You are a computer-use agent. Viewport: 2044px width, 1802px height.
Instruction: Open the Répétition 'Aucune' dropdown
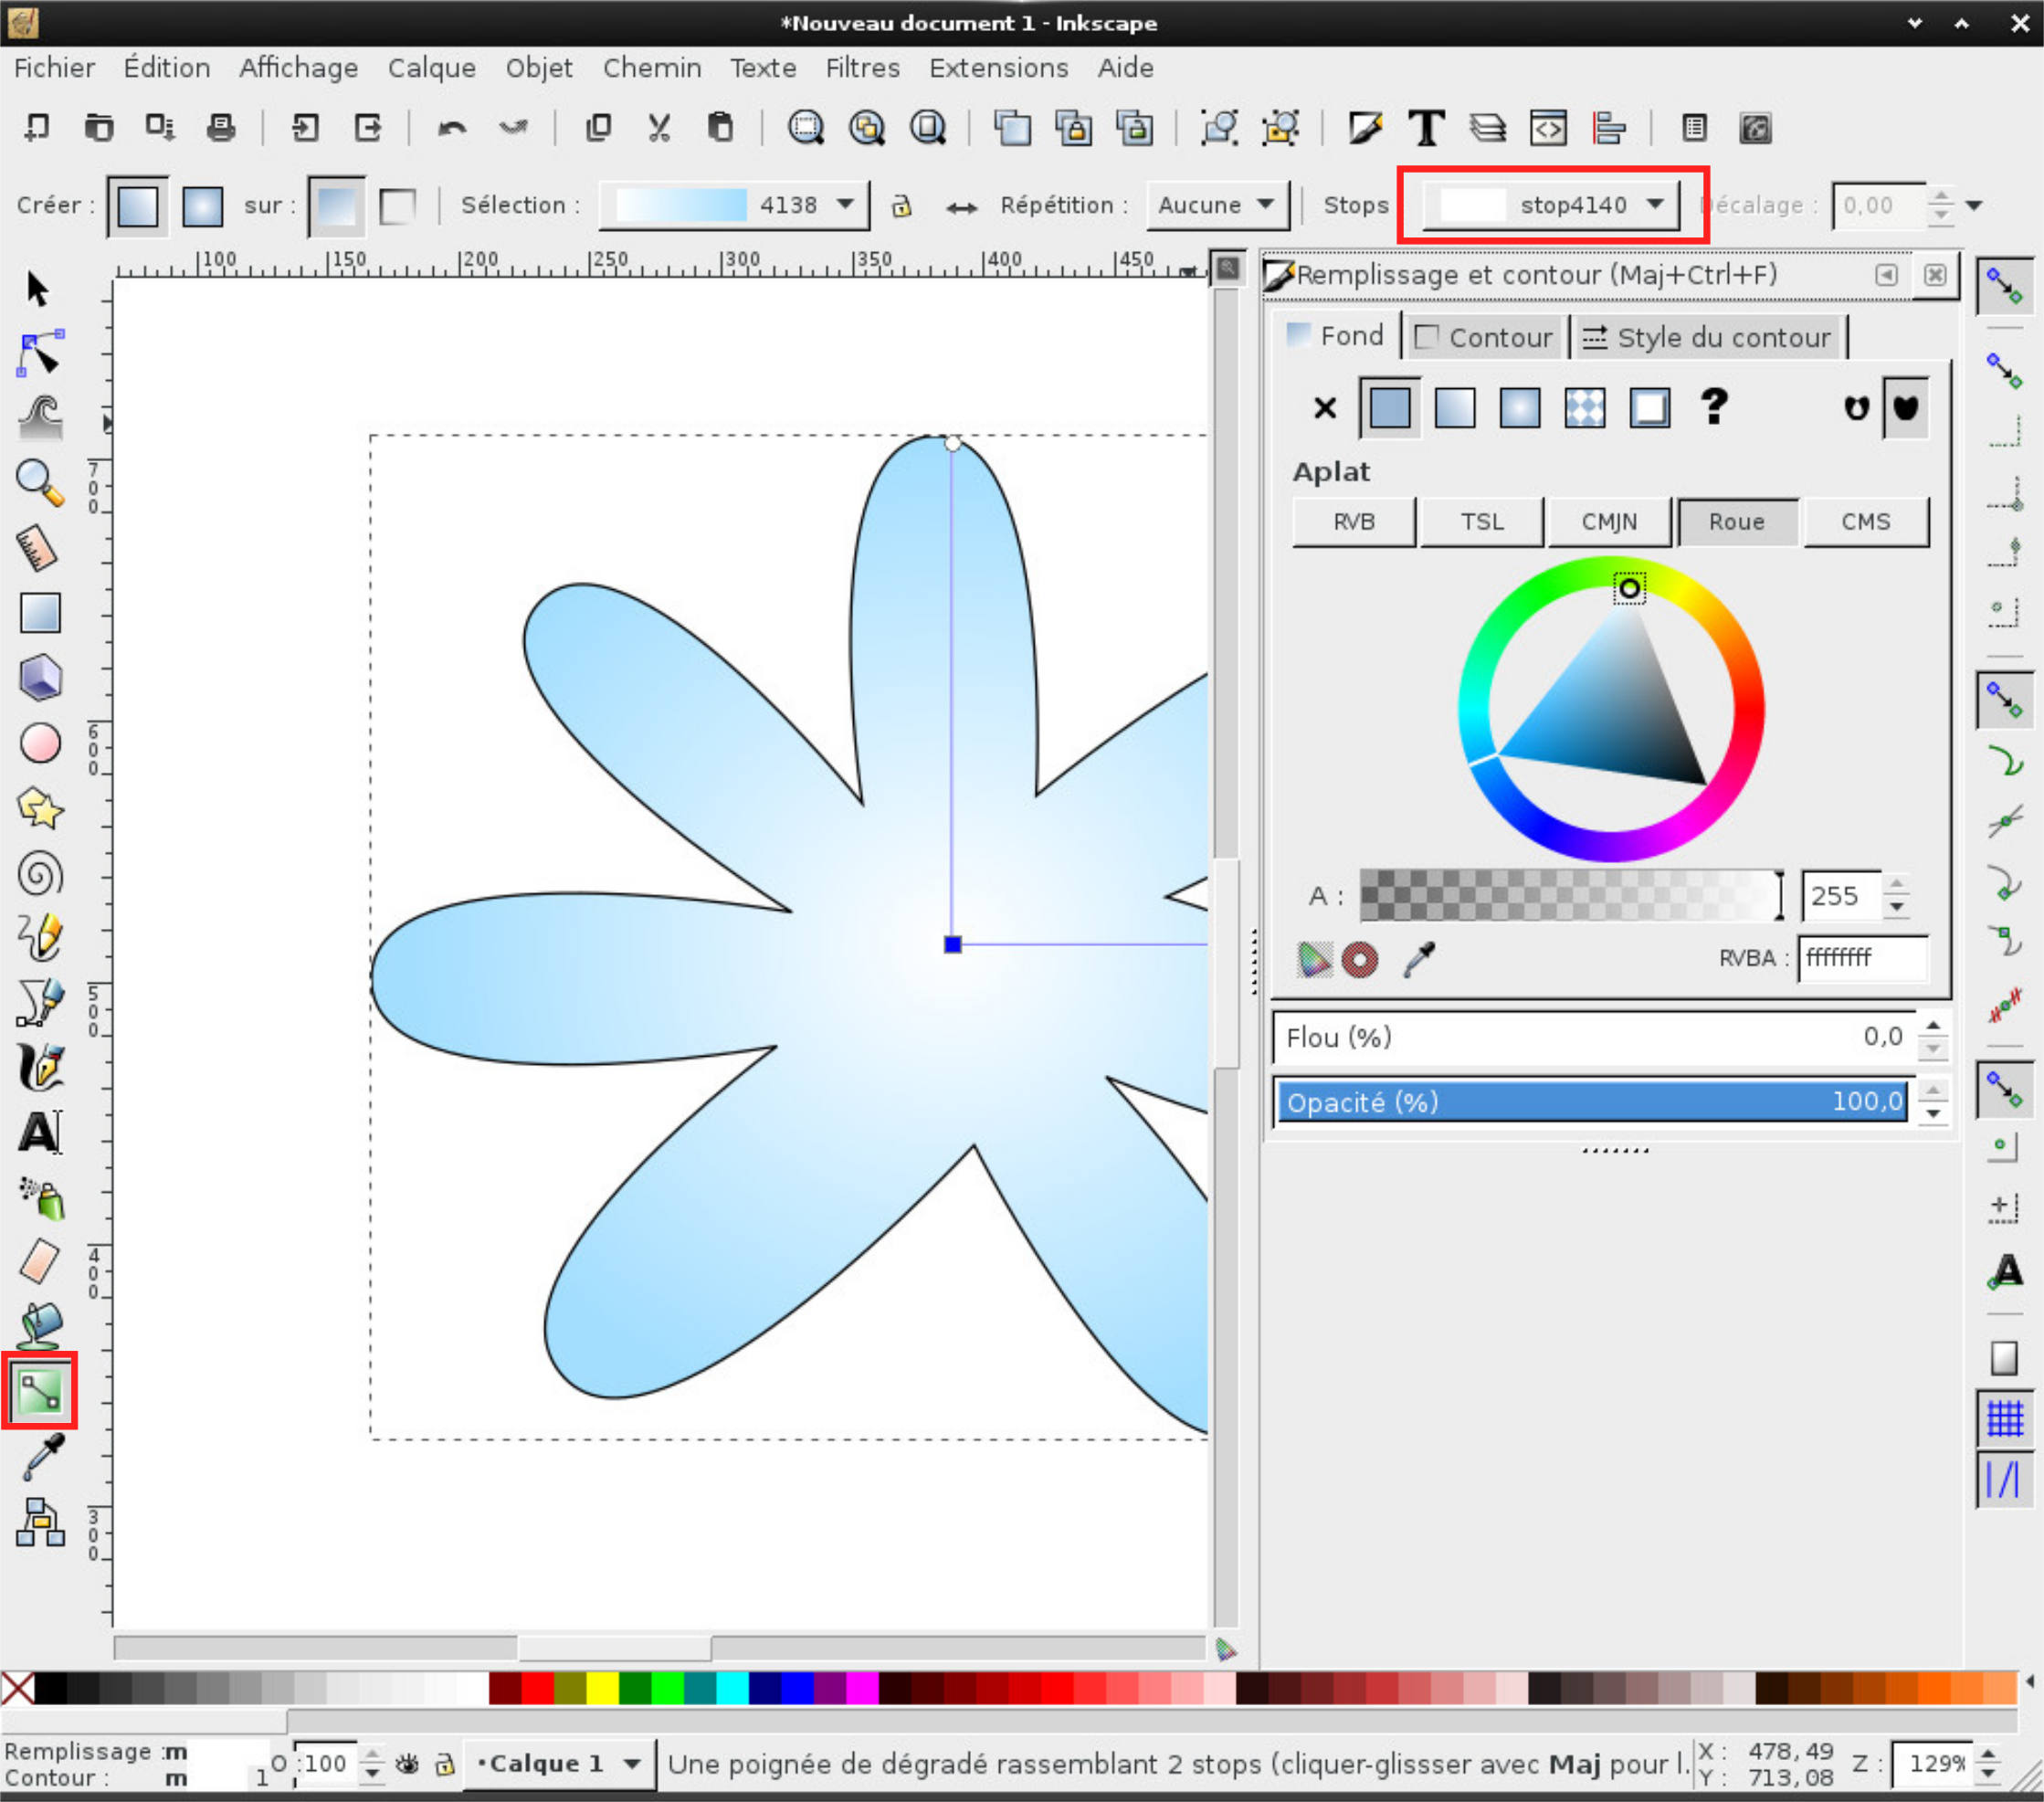coord(1217,205)
